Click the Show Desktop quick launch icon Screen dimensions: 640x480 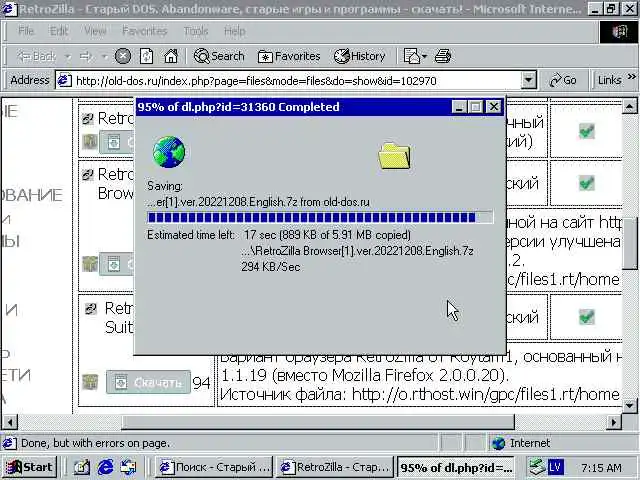[82, 467]
